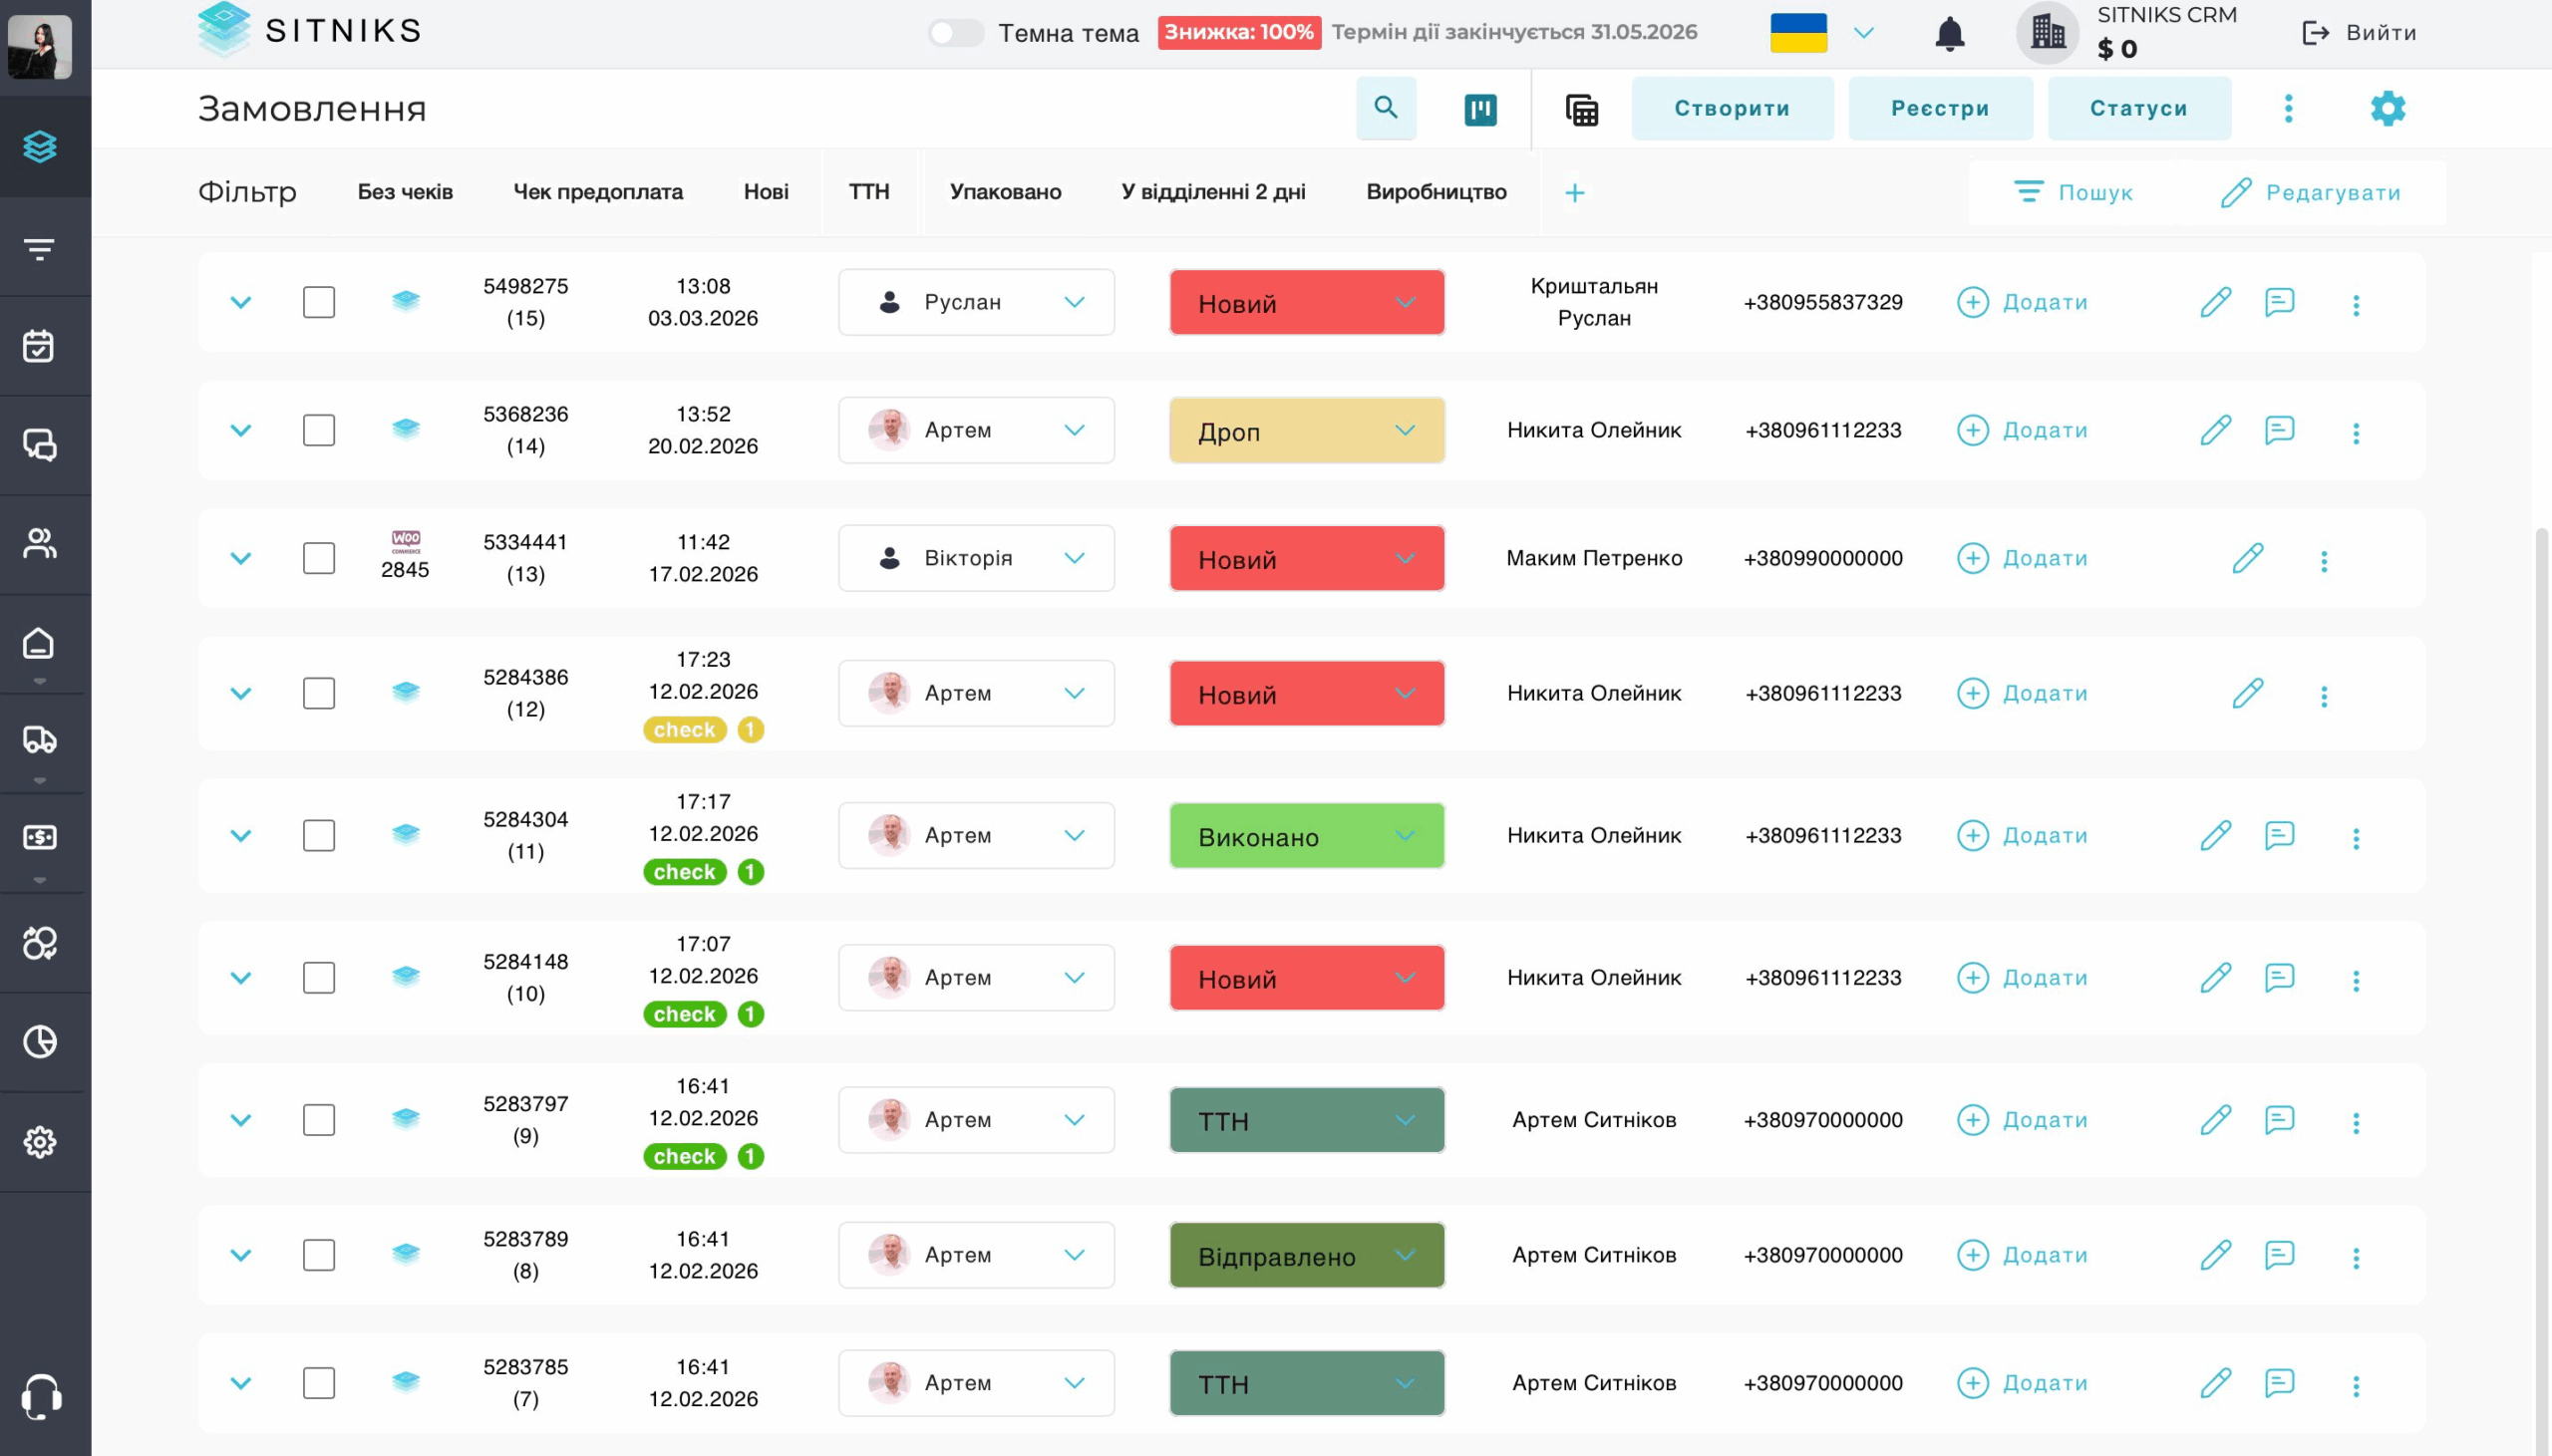
Task: Open the analytics pie chart section
Action: click(x=40, y=1040)
